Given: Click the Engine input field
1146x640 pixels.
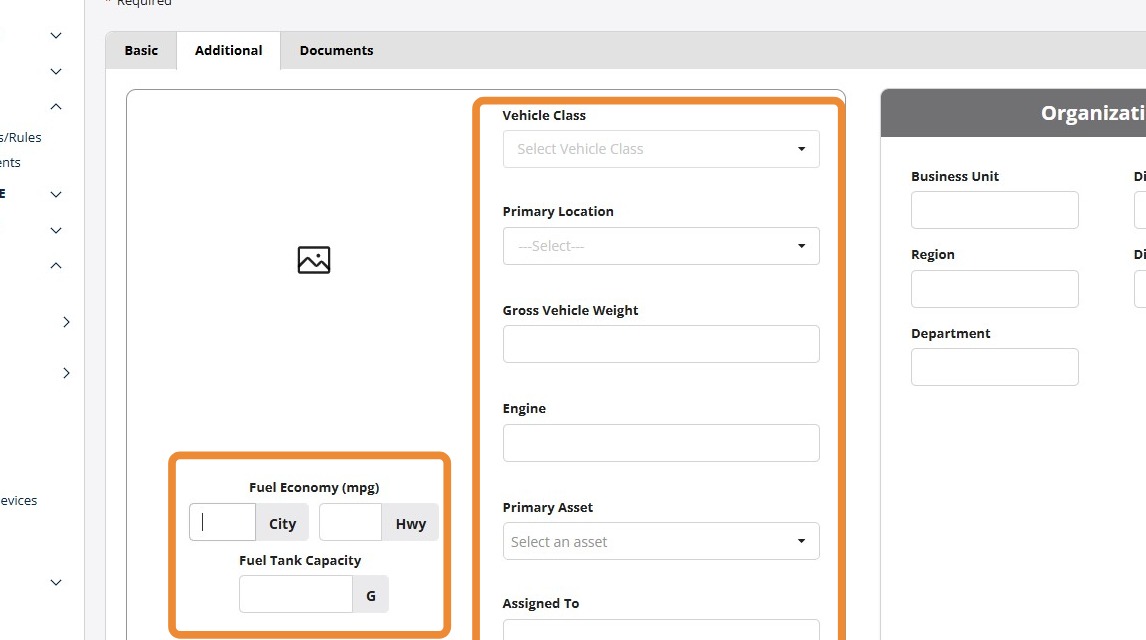Looking at the screenshot, I should click(x=661, y=443).
